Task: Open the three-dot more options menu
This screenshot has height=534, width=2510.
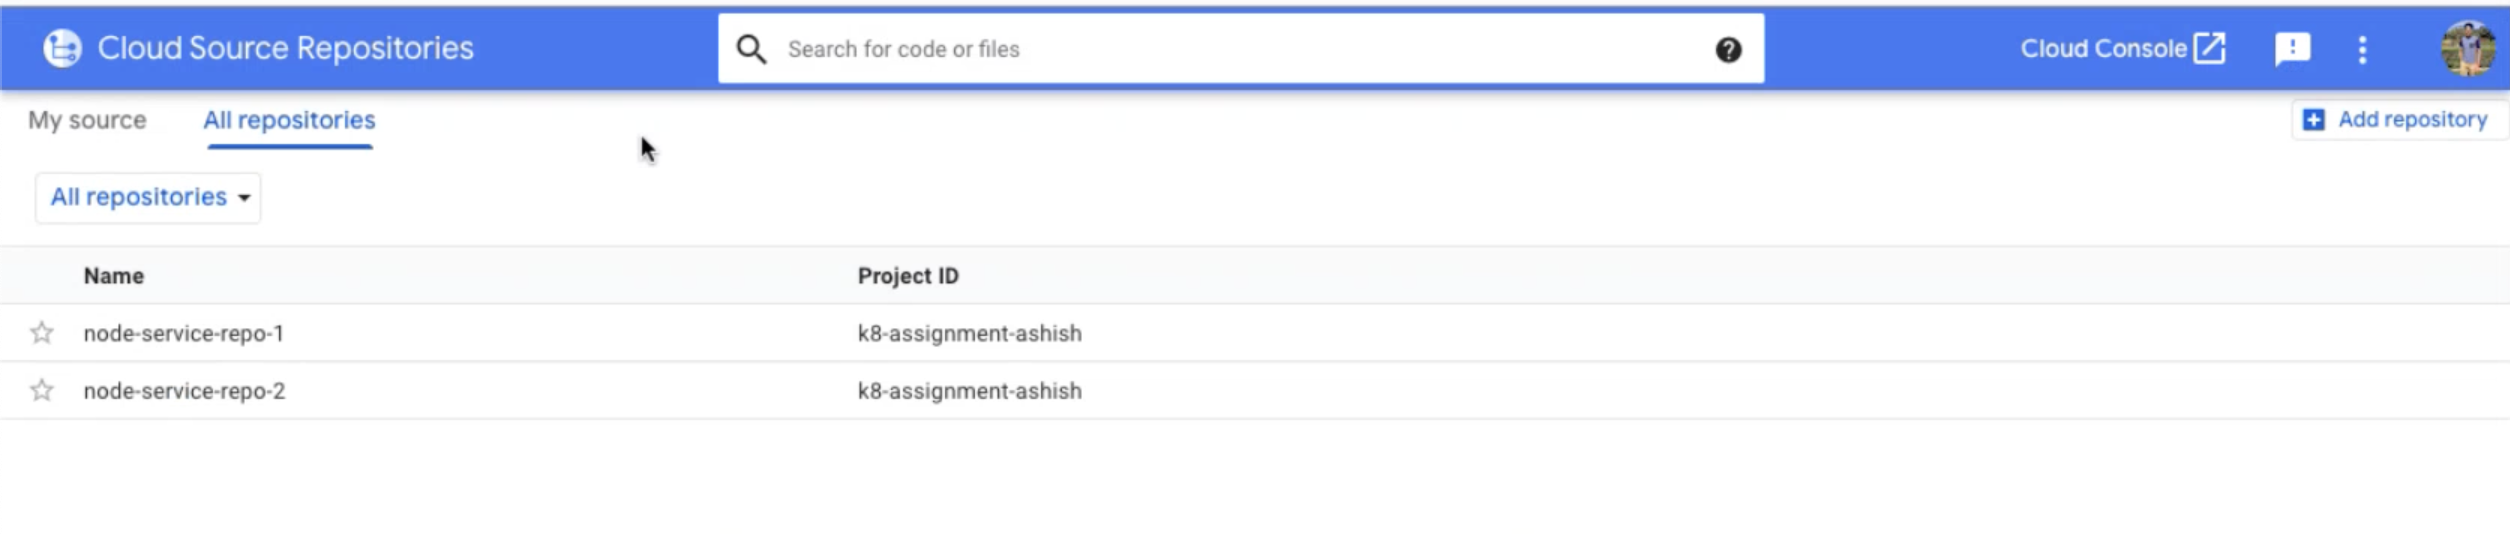Action: tap(2362, 49)
